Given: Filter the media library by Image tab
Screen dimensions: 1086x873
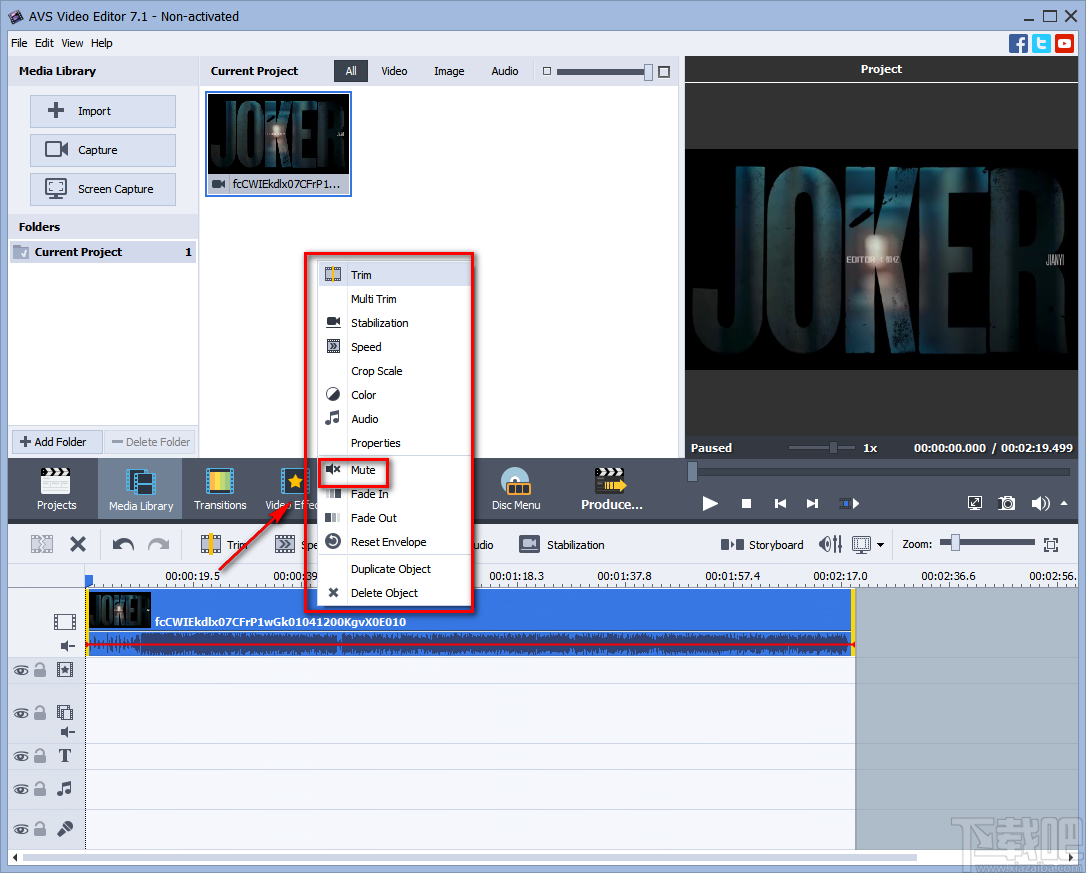Looking at the screenshot, I should [x=449, y=71].
